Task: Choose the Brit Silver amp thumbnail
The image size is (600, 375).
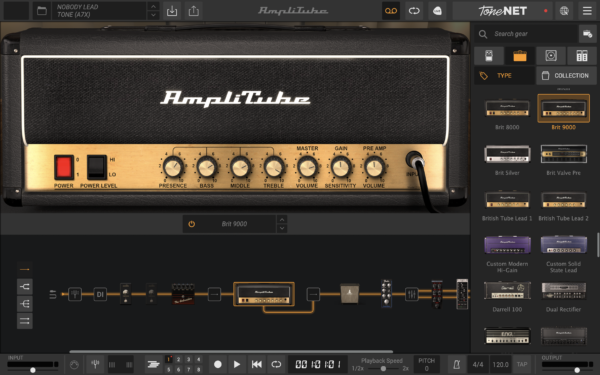Action: point(507,154)
